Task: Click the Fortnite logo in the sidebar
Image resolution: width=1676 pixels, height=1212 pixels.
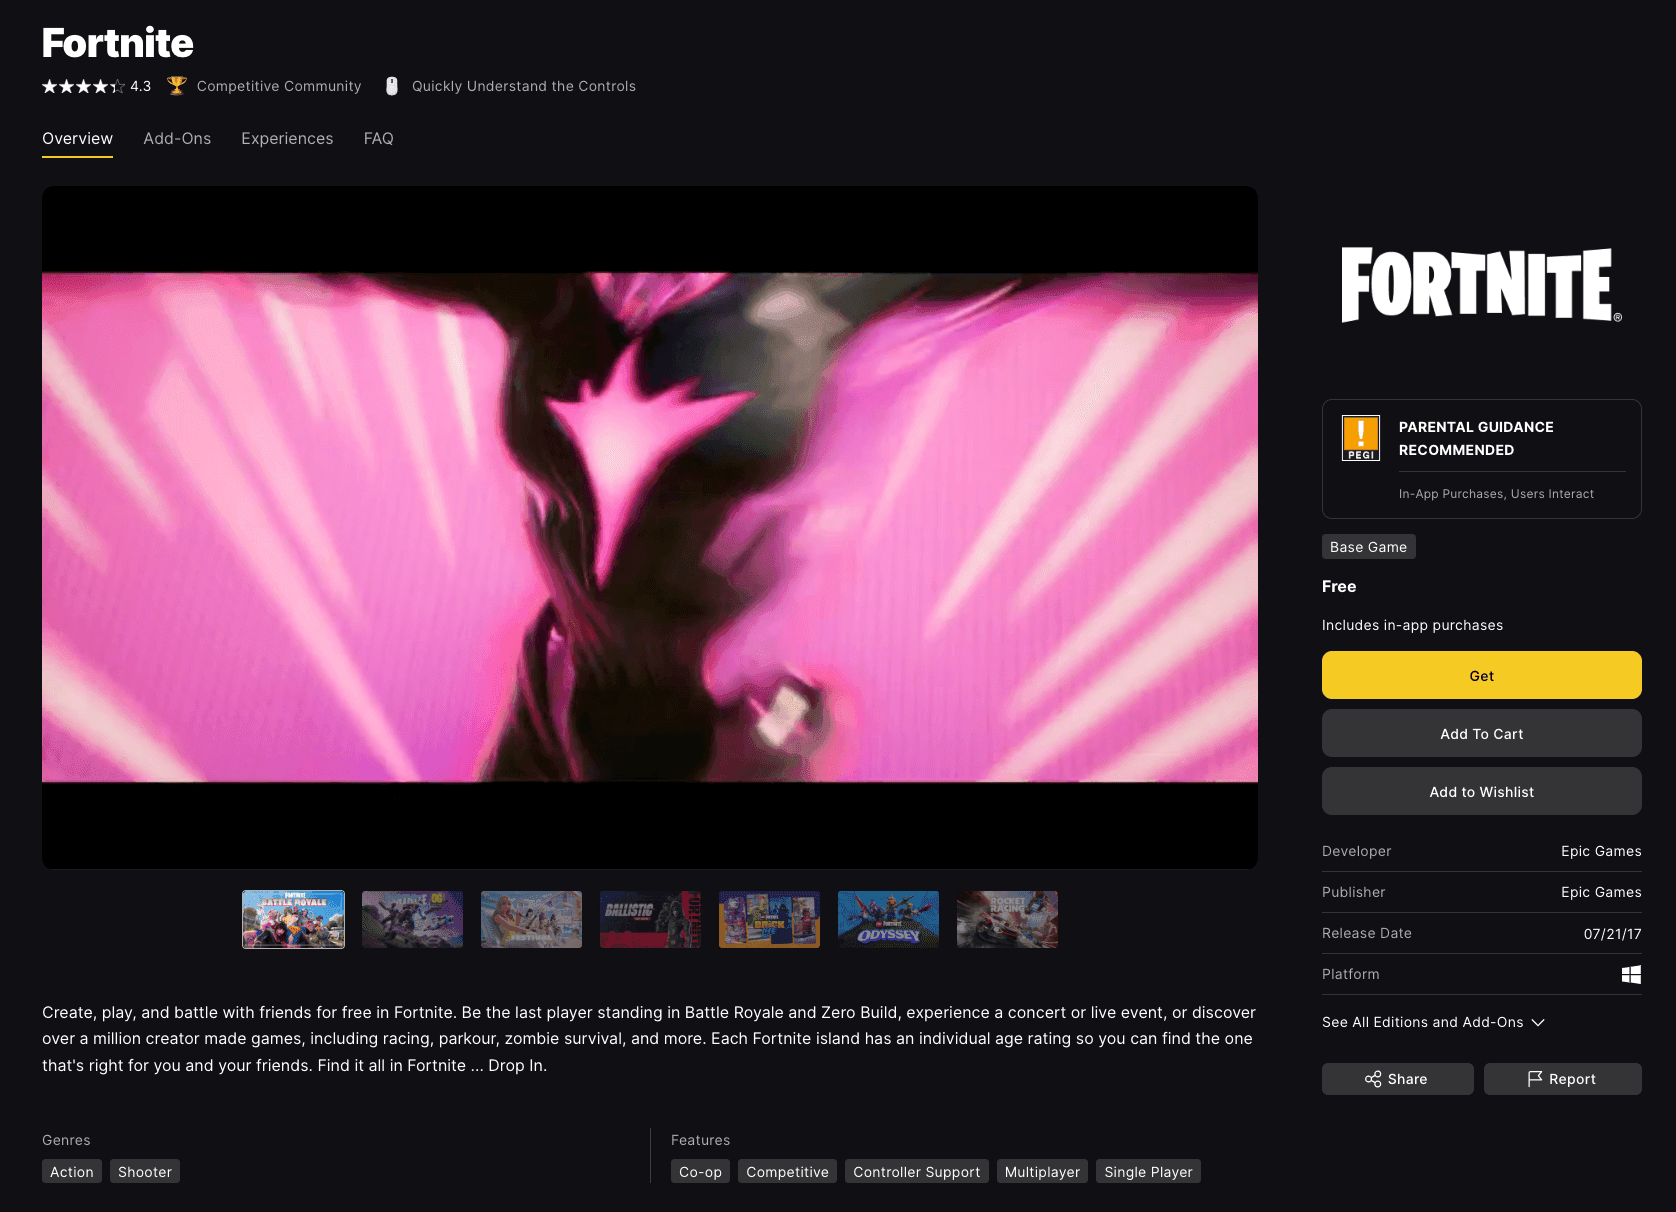Action: tap(1481, 285)
